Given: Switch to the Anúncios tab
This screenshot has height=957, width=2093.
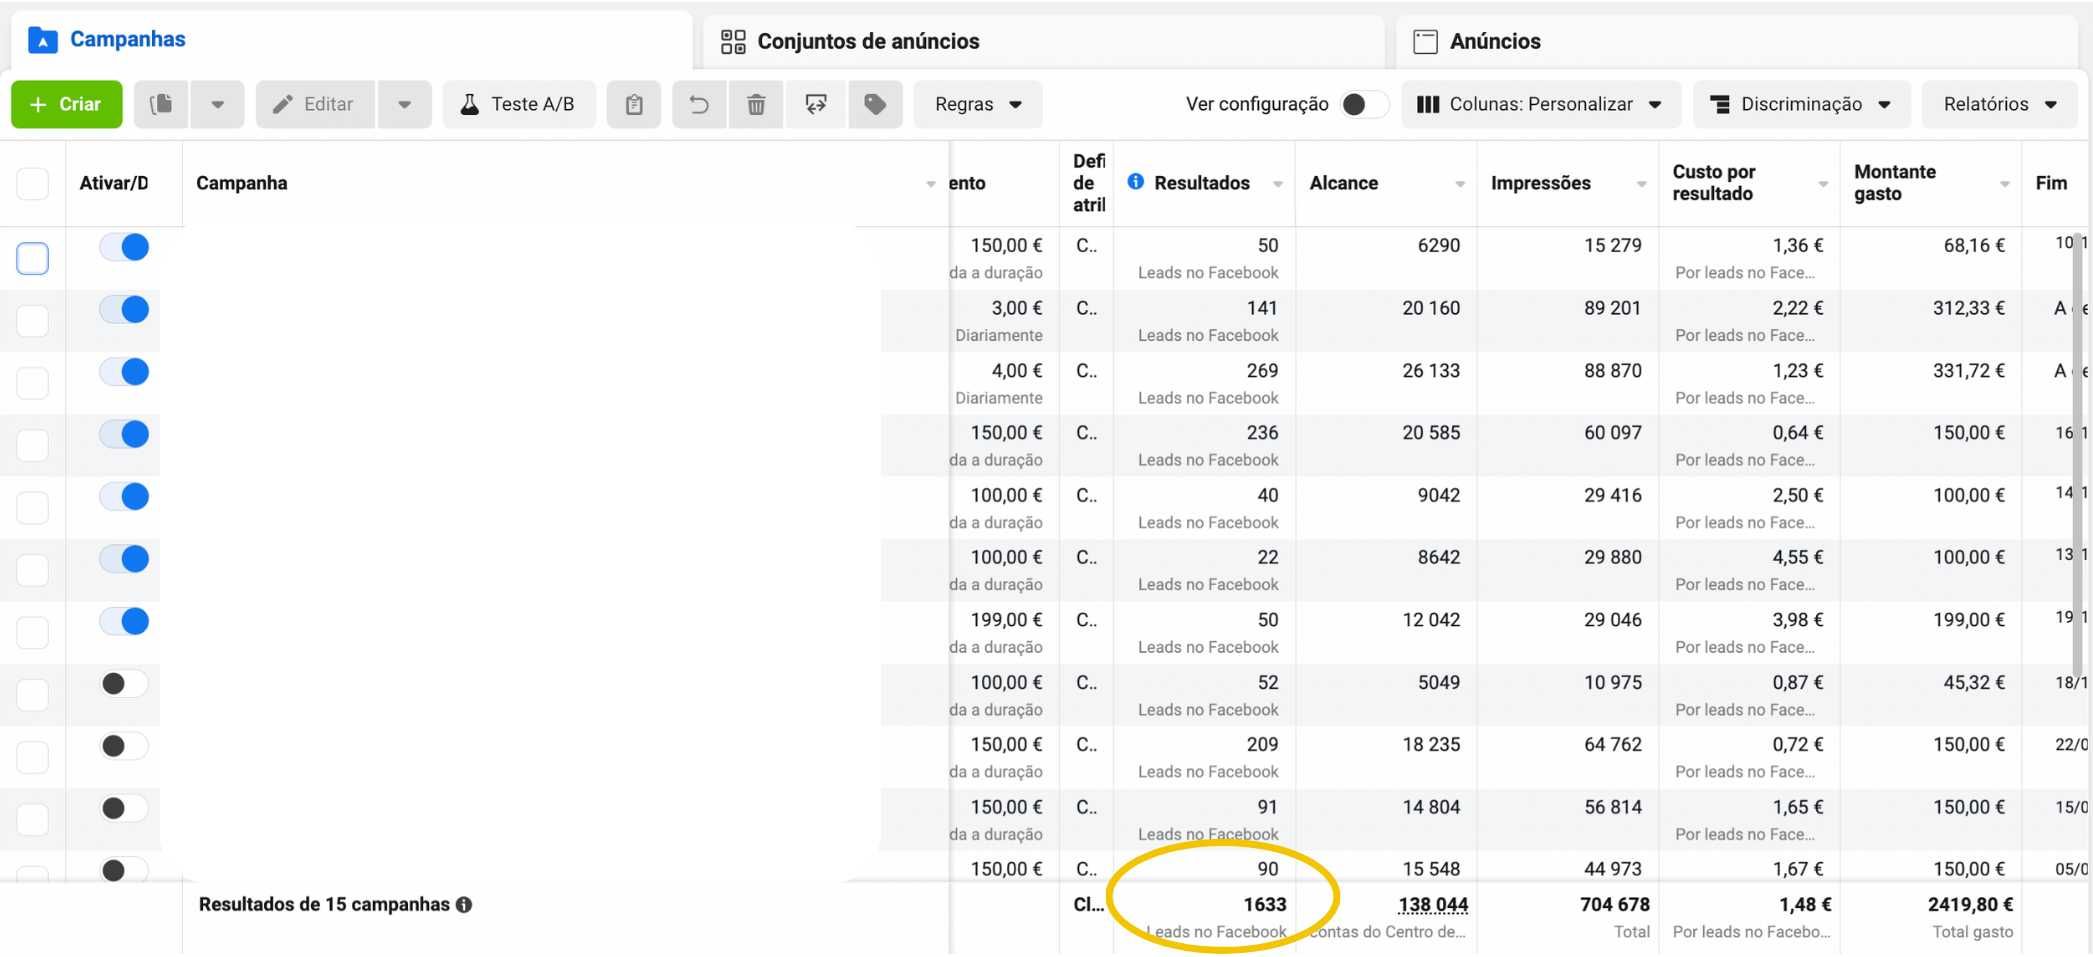Looking at the screenshot, I should tap(1737, 41).
